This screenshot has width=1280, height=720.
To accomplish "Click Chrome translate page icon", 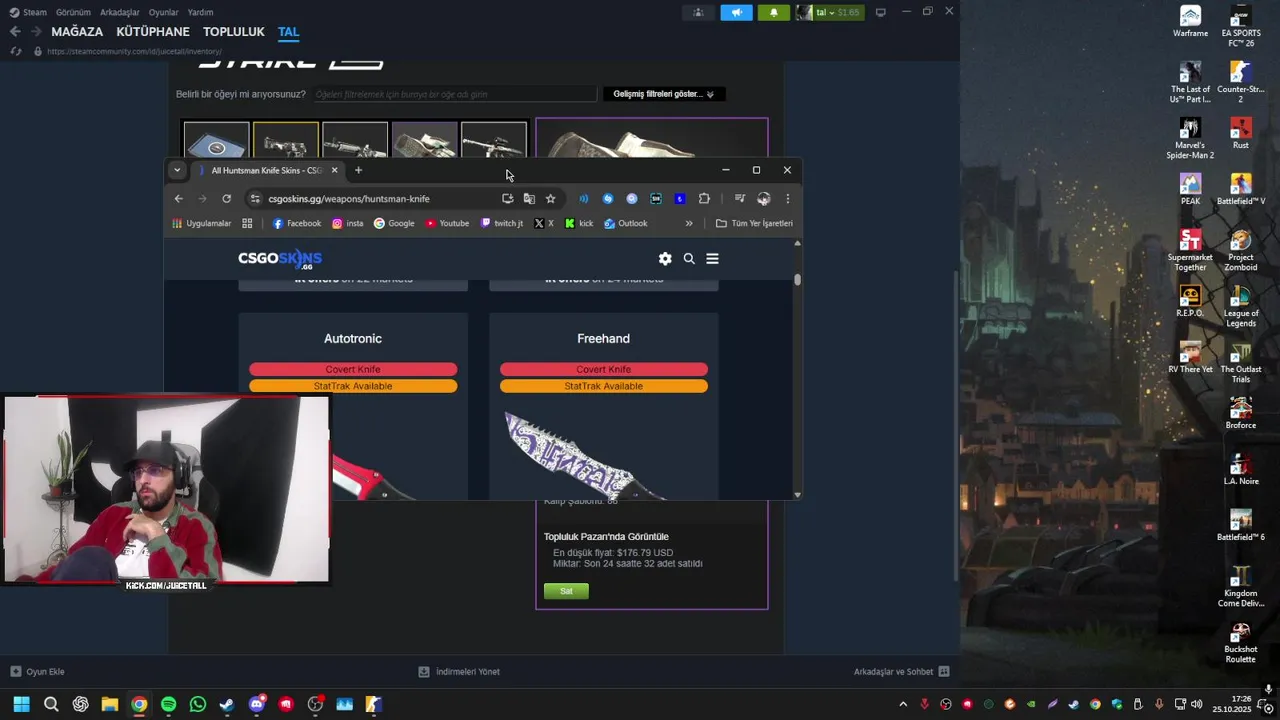I will (529, 198).
